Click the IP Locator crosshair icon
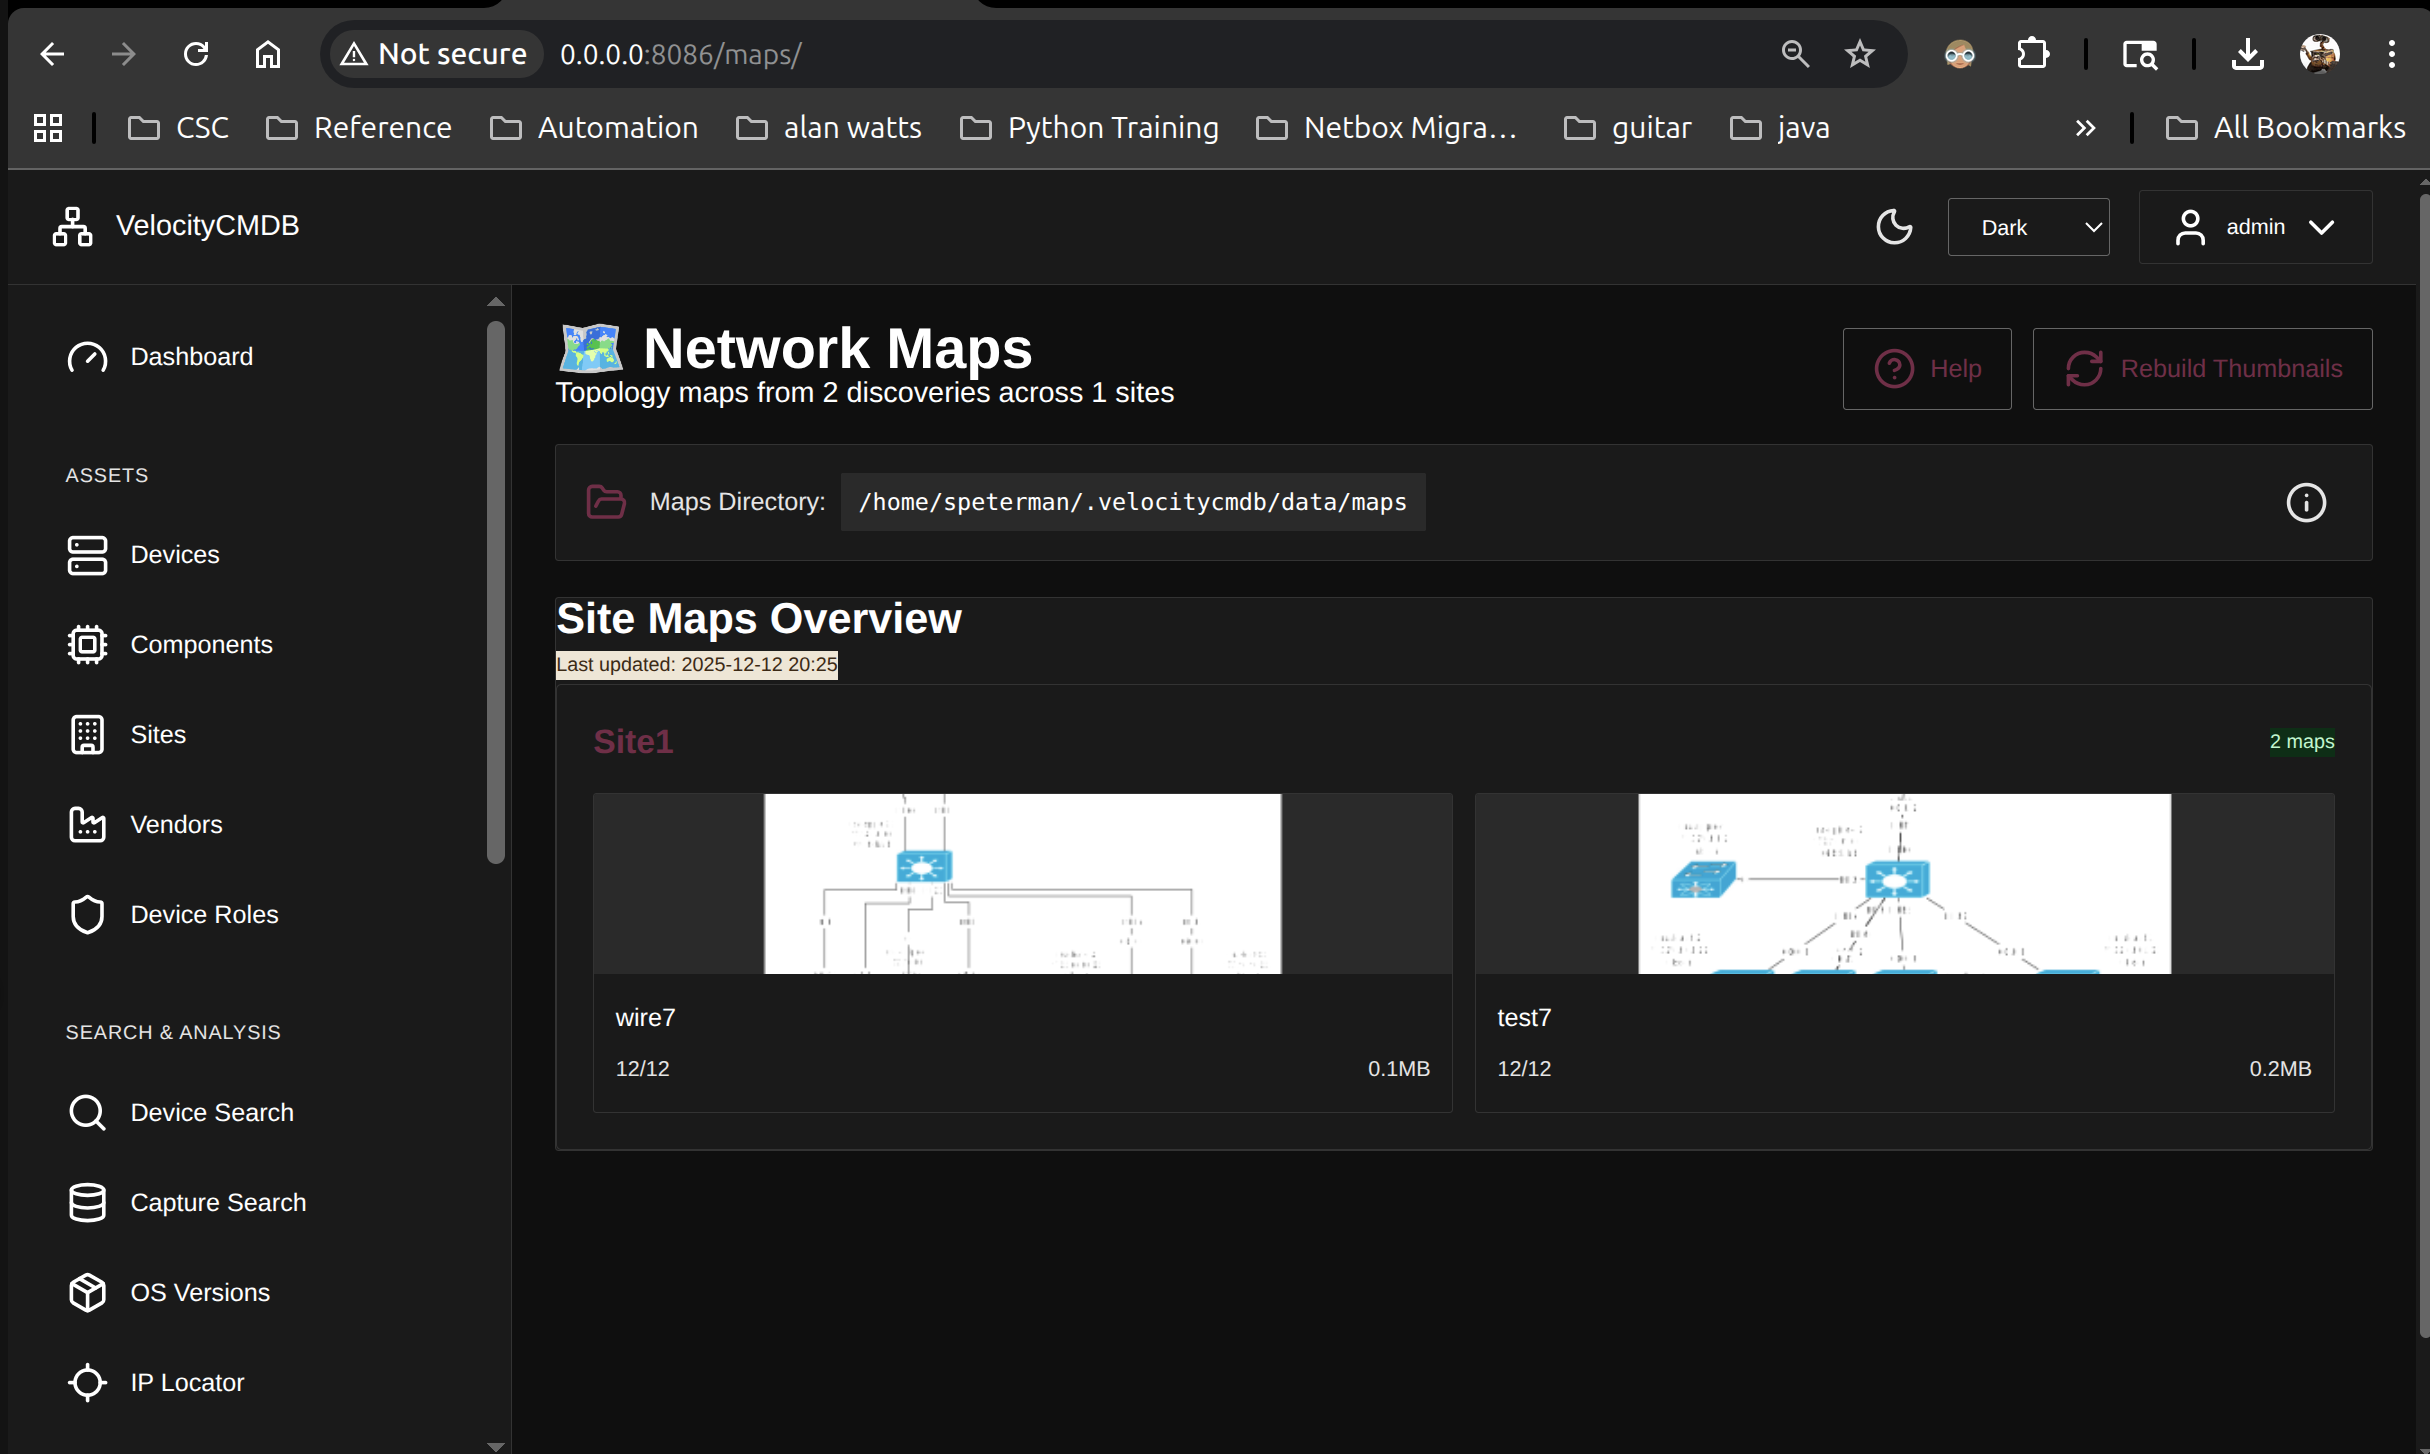This screenshot has height=1454, width=2430. tap(87, 1382)
